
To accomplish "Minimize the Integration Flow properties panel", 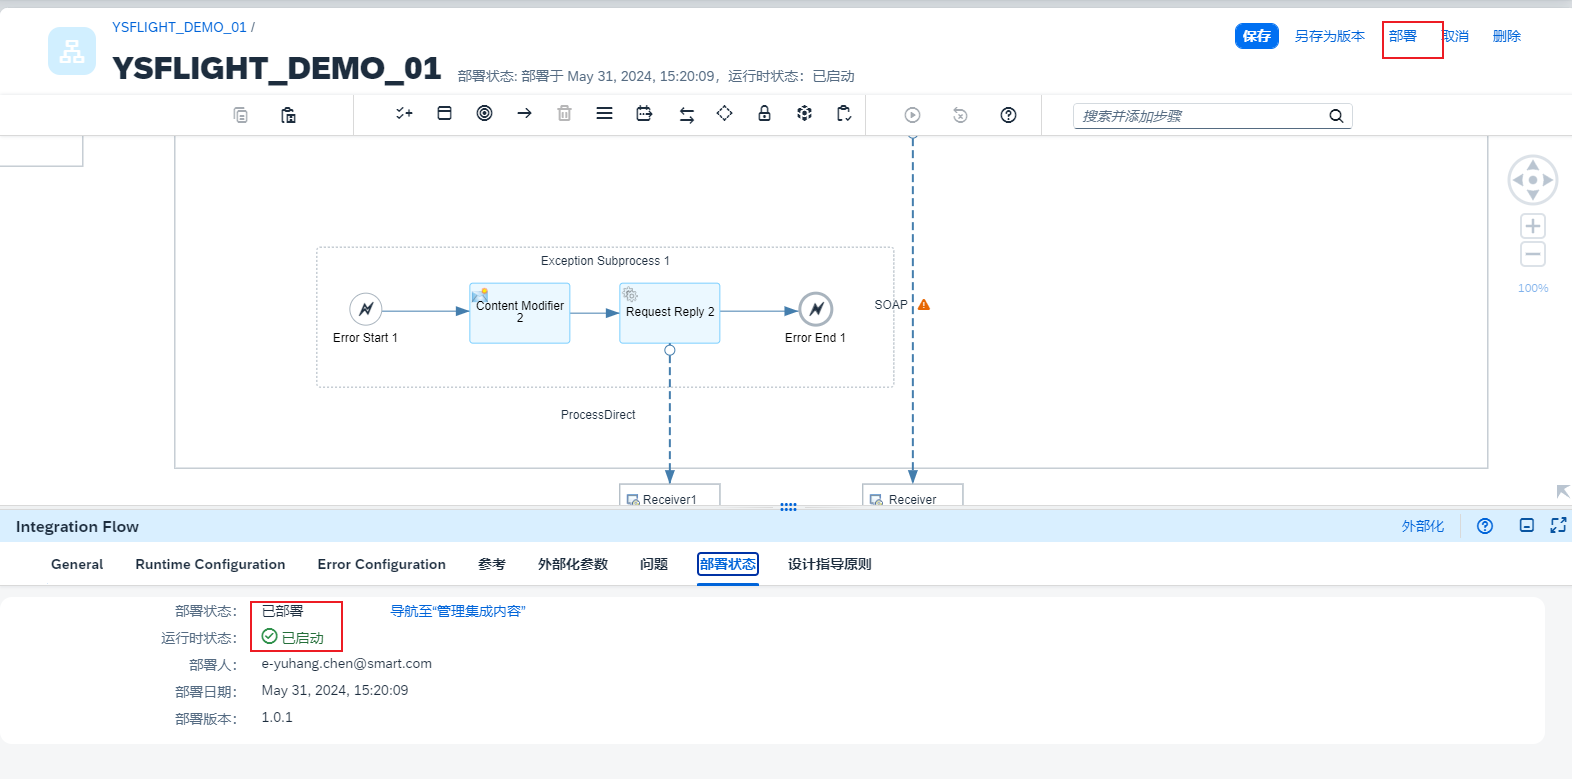I will point(1526,526).
